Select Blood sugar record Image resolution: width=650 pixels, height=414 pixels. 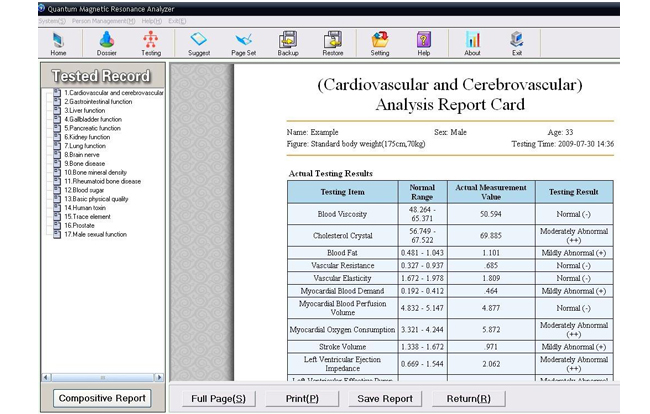tap(84, 190)
